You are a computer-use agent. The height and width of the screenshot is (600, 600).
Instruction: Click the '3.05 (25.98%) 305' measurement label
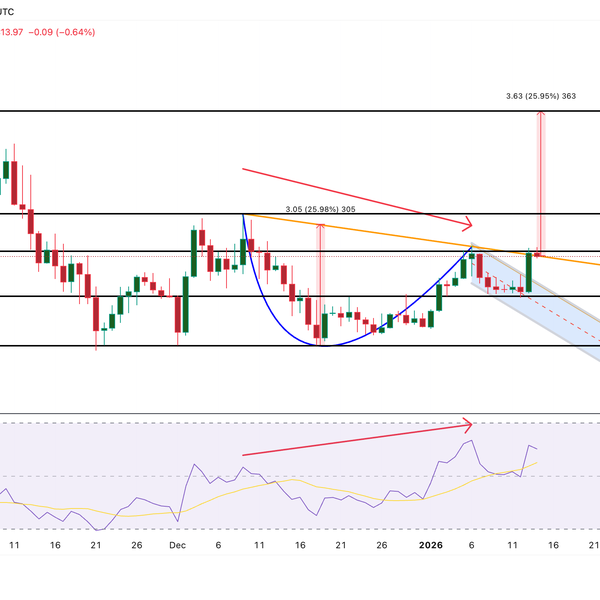point(320,209)
